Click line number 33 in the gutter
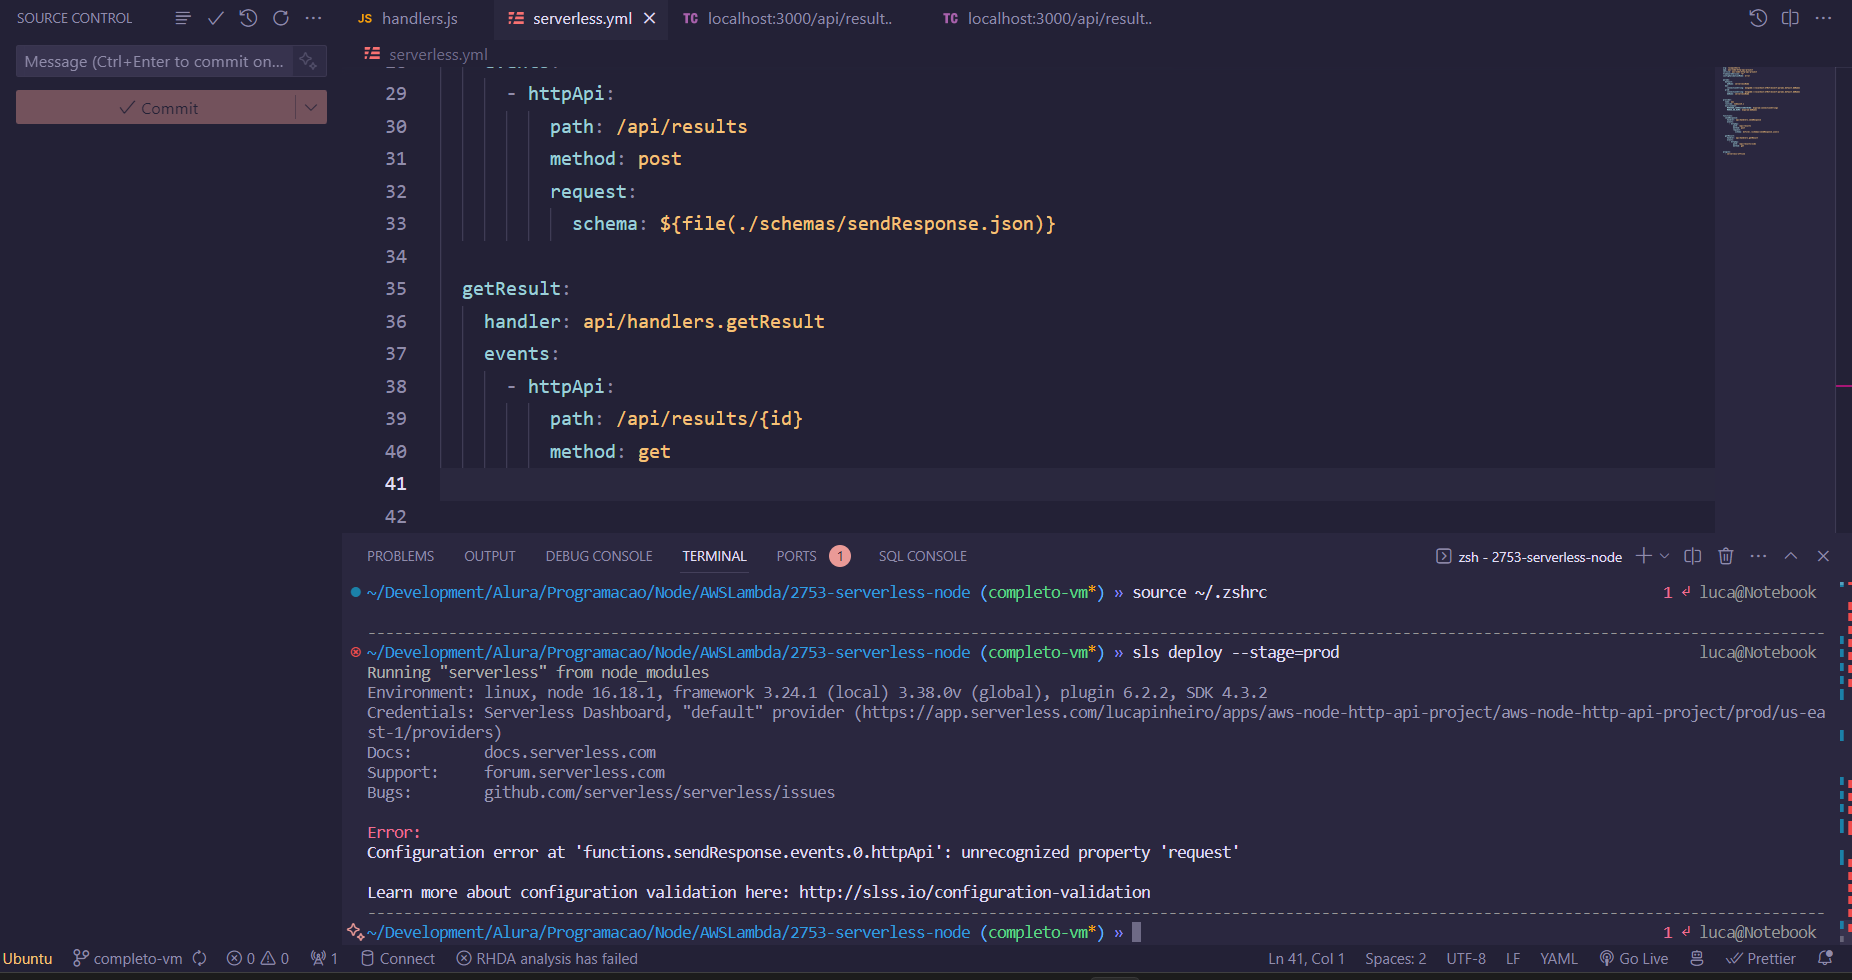The width and height of the screenshot is (1852, 980). click(396, 224)
